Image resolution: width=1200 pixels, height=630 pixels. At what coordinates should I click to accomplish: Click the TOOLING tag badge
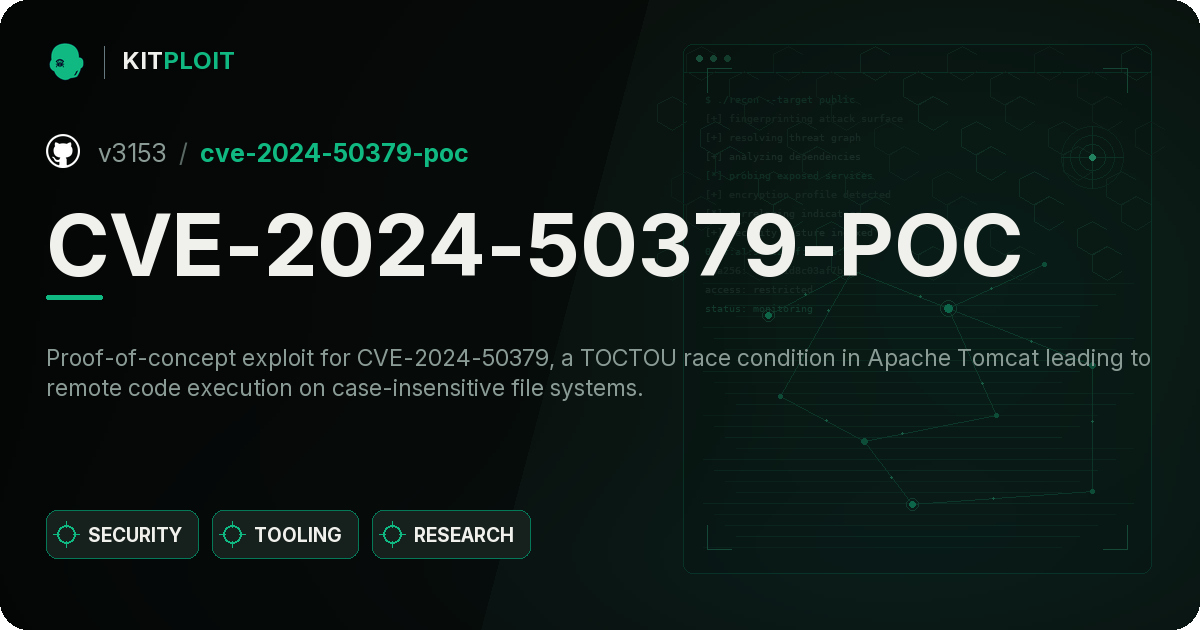click(x=285, y=535)
